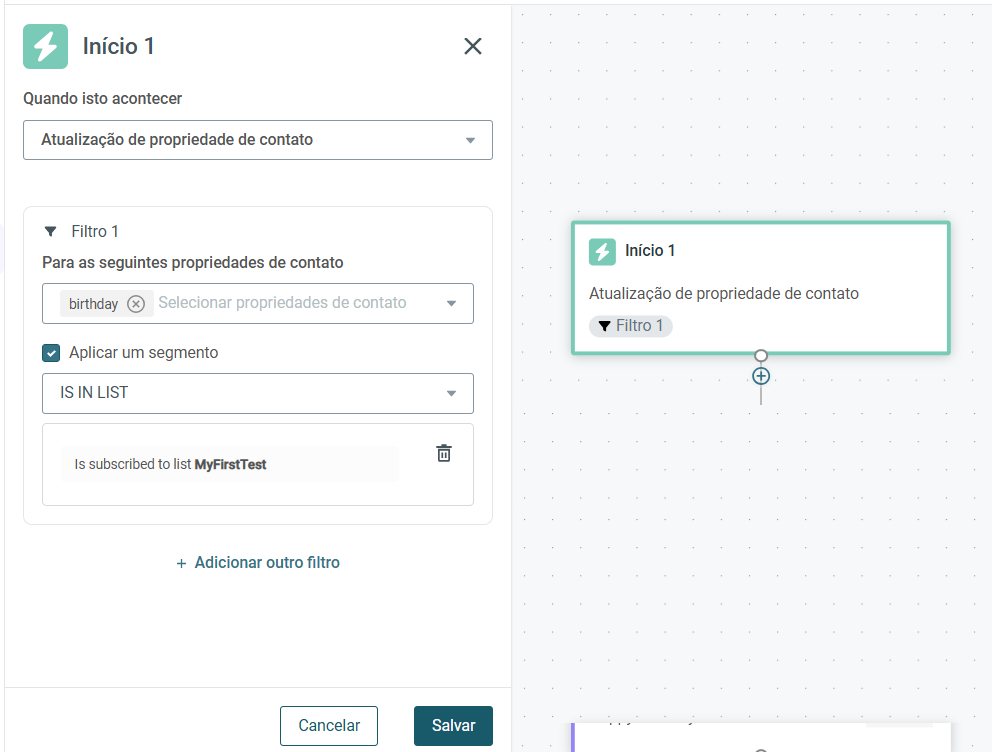Uncheck Aplicar um segmento checkbox
The height and width of the screenshot is (752, 992).
(51, 353)
